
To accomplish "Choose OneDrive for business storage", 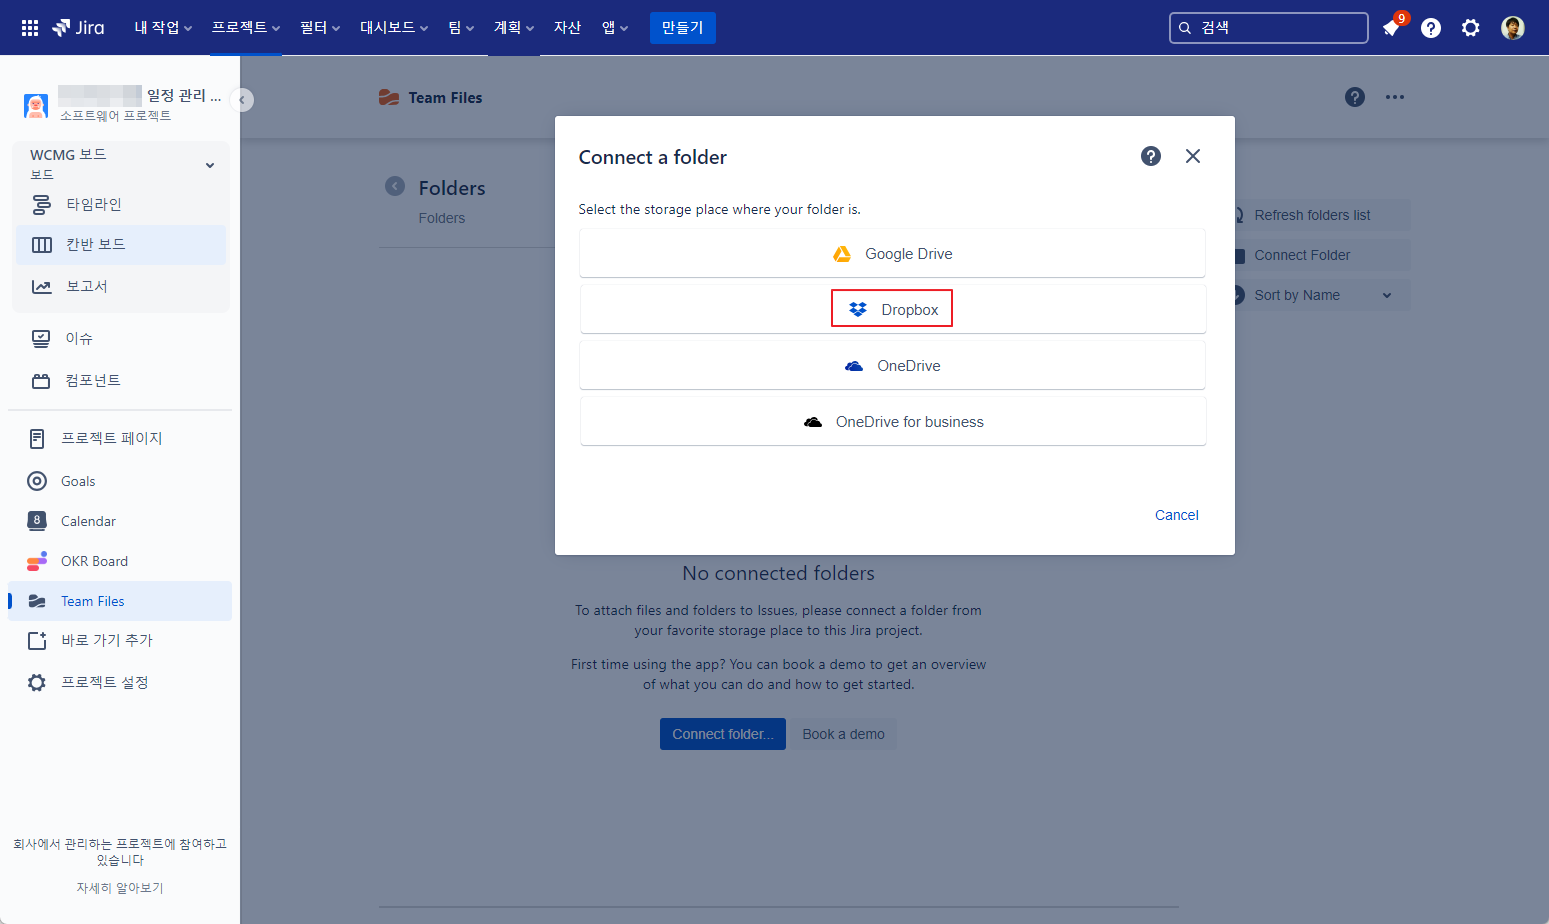I will click(x=892, y=422).
